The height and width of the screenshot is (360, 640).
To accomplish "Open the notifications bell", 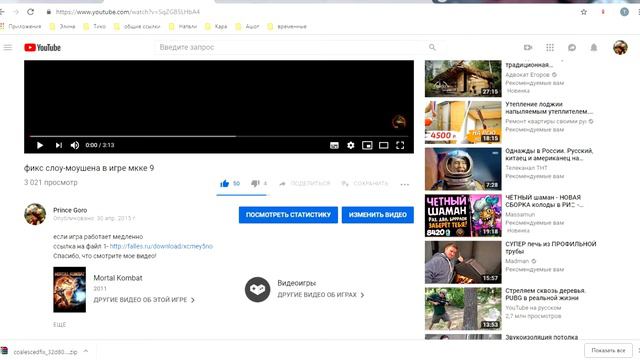I will coord(594,47).
